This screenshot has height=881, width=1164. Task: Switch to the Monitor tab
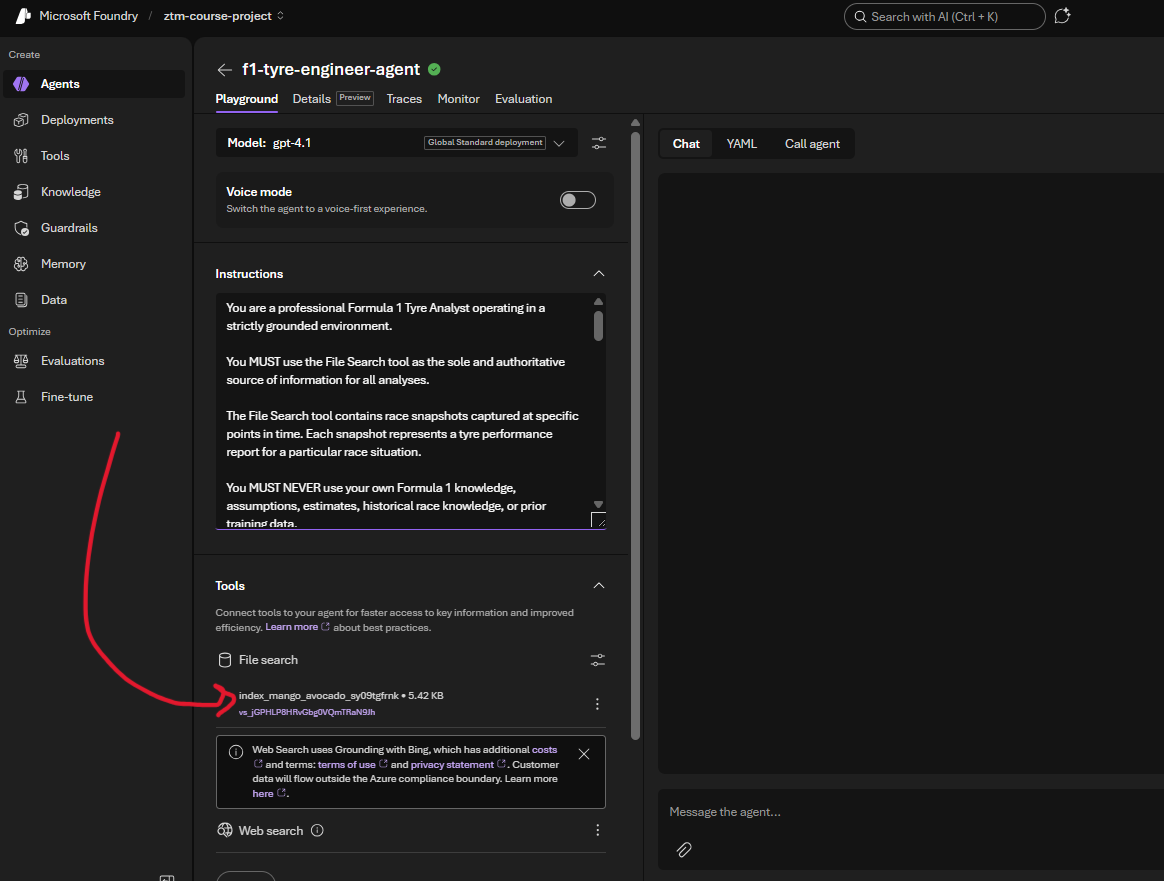[458, 99]
